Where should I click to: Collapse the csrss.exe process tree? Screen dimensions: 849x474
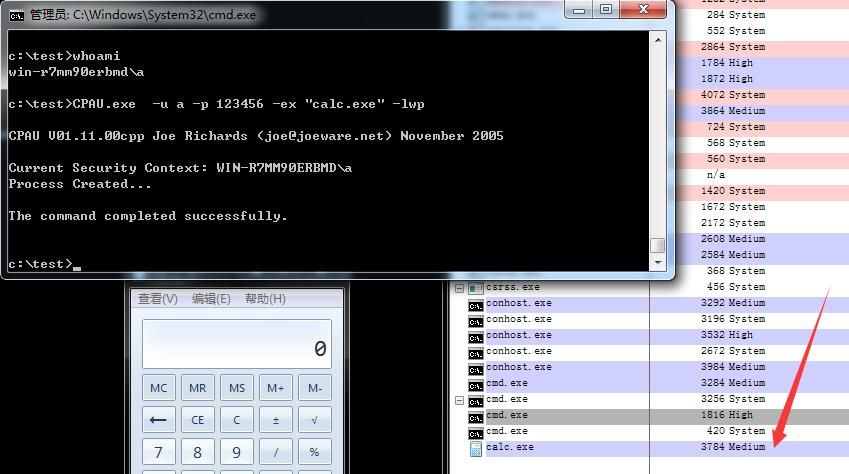click(459, 288)
